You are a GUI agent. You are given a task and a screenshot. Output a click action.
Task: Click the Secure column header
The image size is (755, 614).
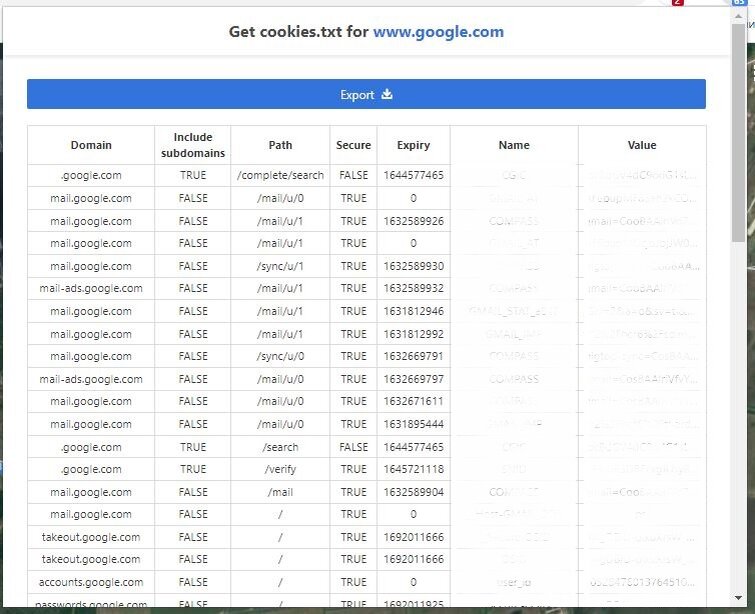pyautogui.click(x=353, y=145)
